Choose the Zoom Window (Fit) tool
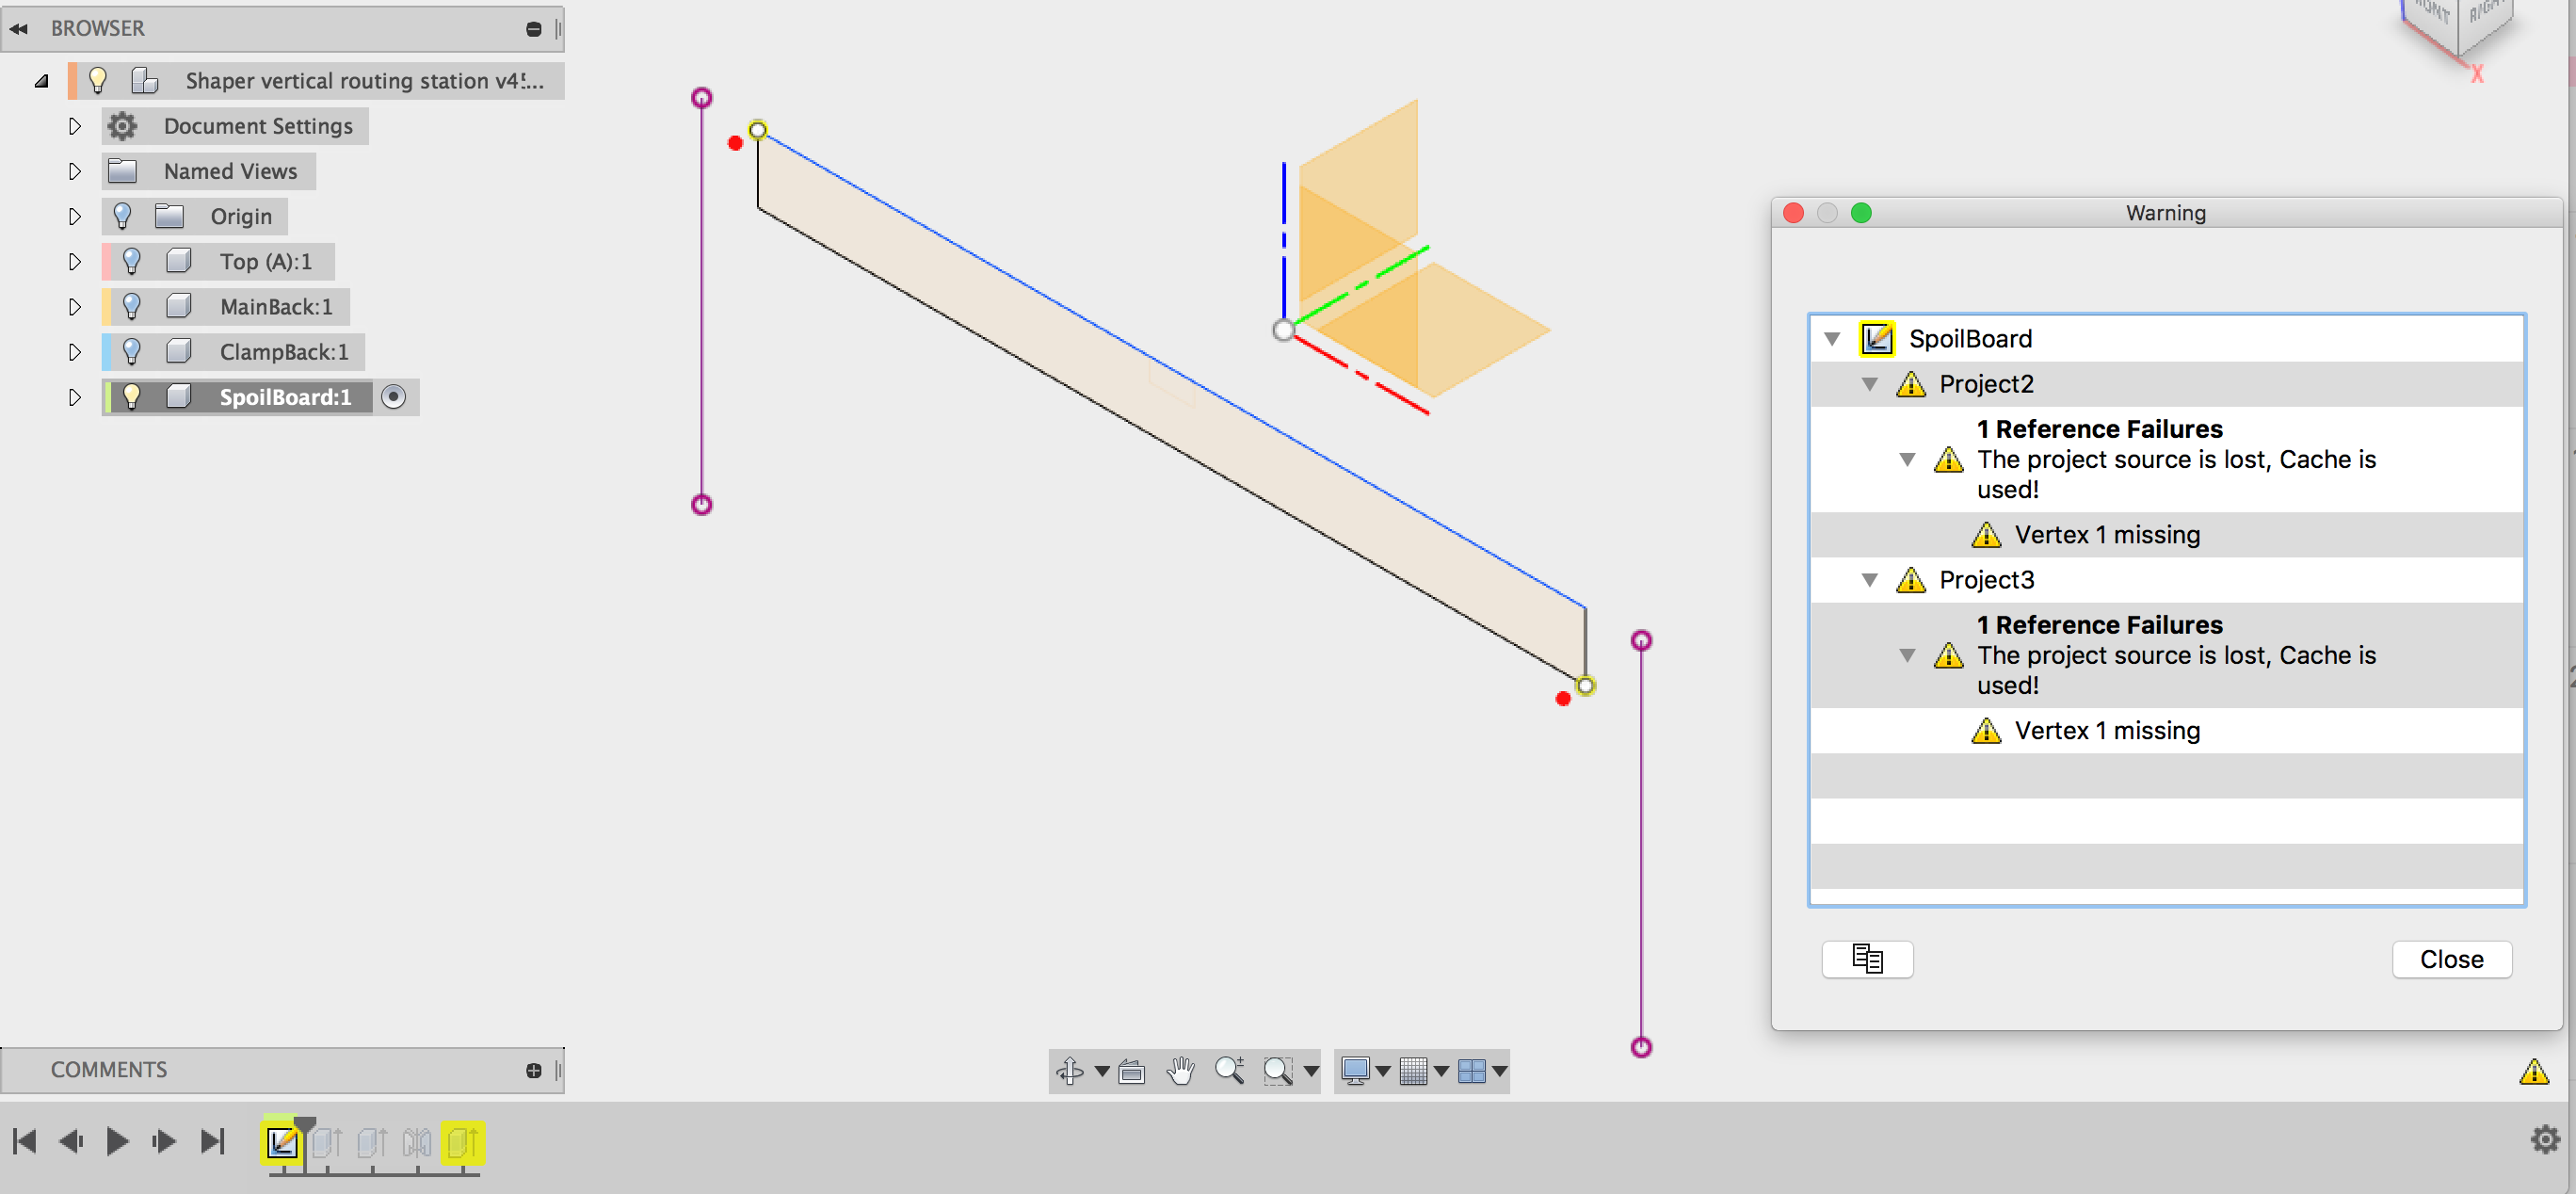 coord(1278,1071)
